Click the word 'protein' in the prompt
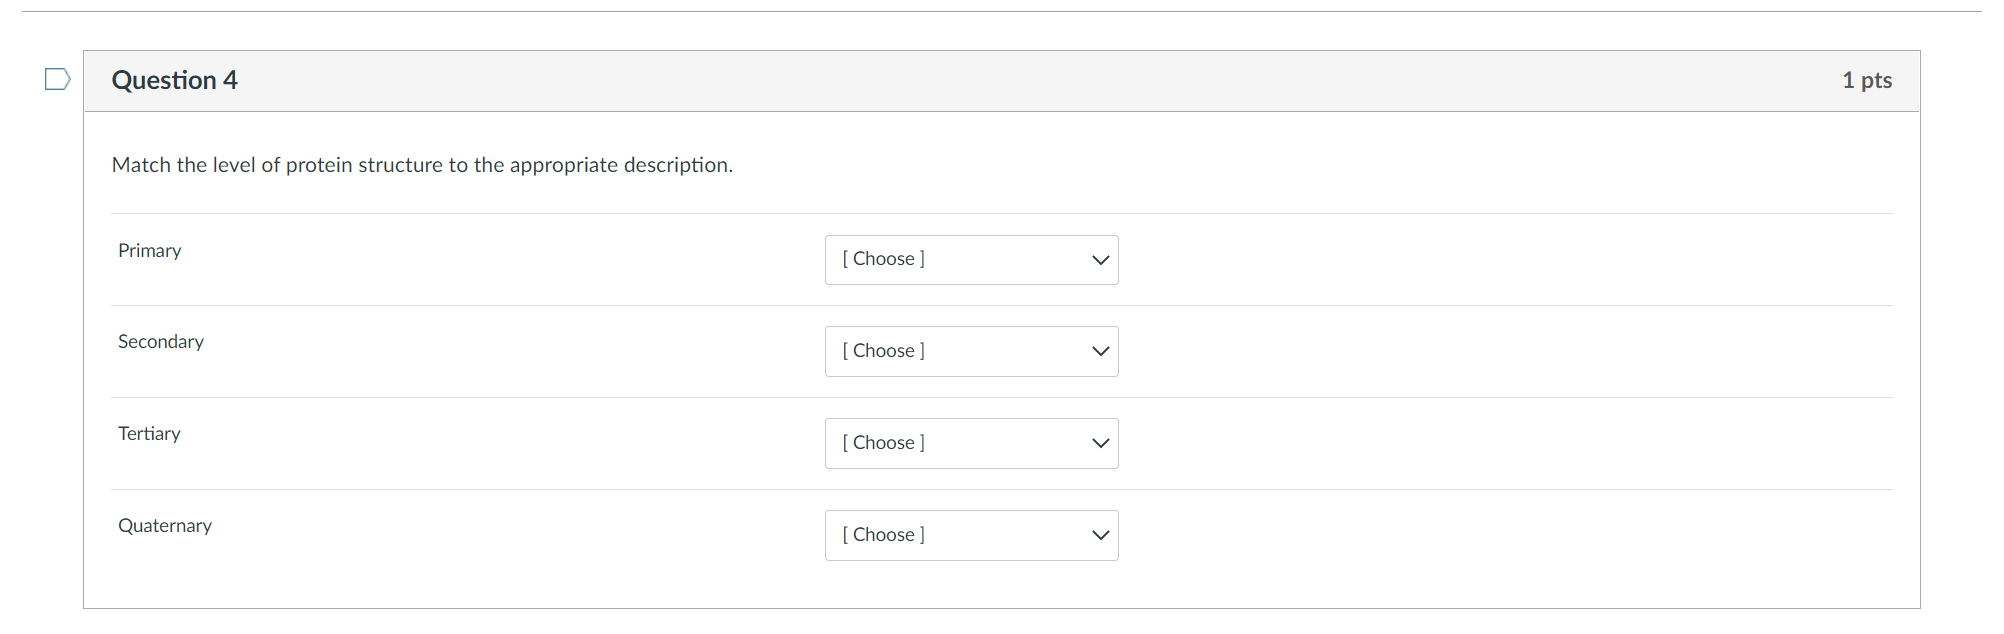The image size is (2004, 634). [319, 165]
